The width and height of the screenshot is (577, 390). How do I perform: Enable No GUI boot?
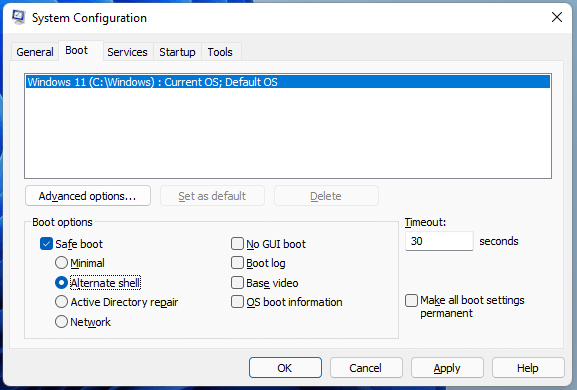[x=237, y=244]
